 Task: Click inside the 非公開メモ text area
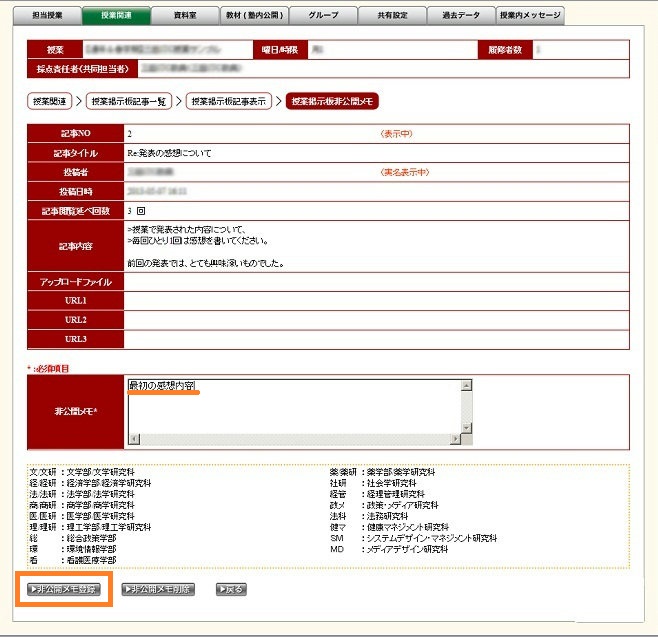290,407
